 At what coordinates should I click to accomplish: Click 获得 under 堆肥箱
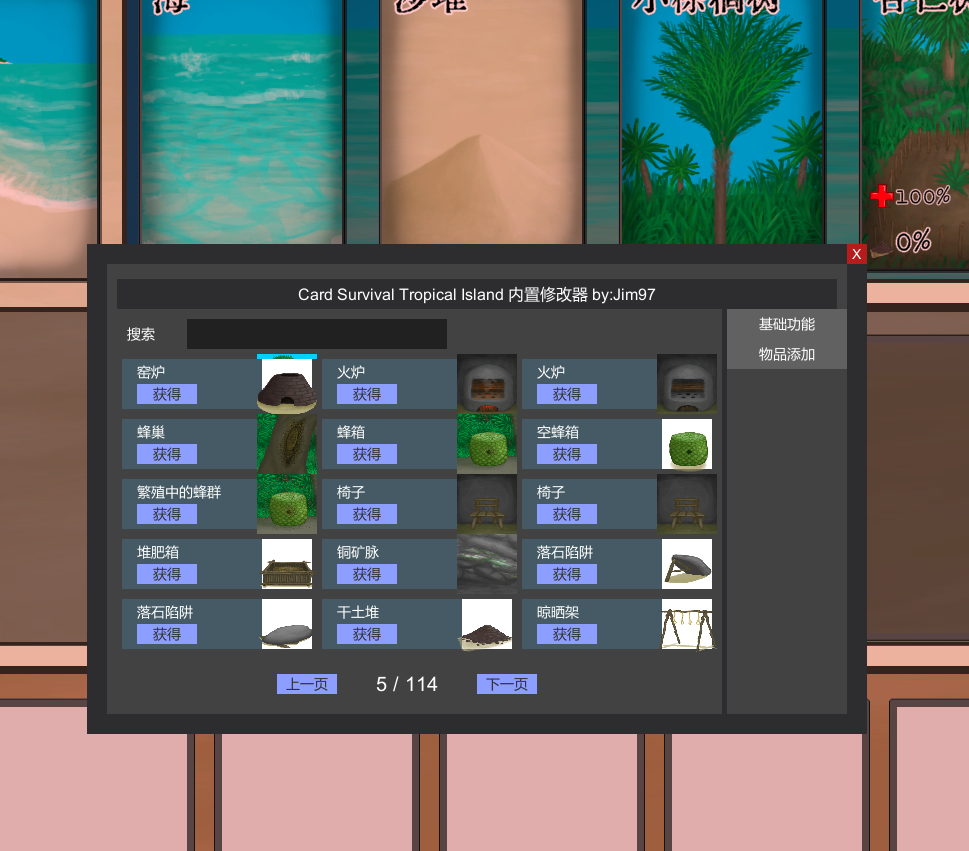click(167, 574)
